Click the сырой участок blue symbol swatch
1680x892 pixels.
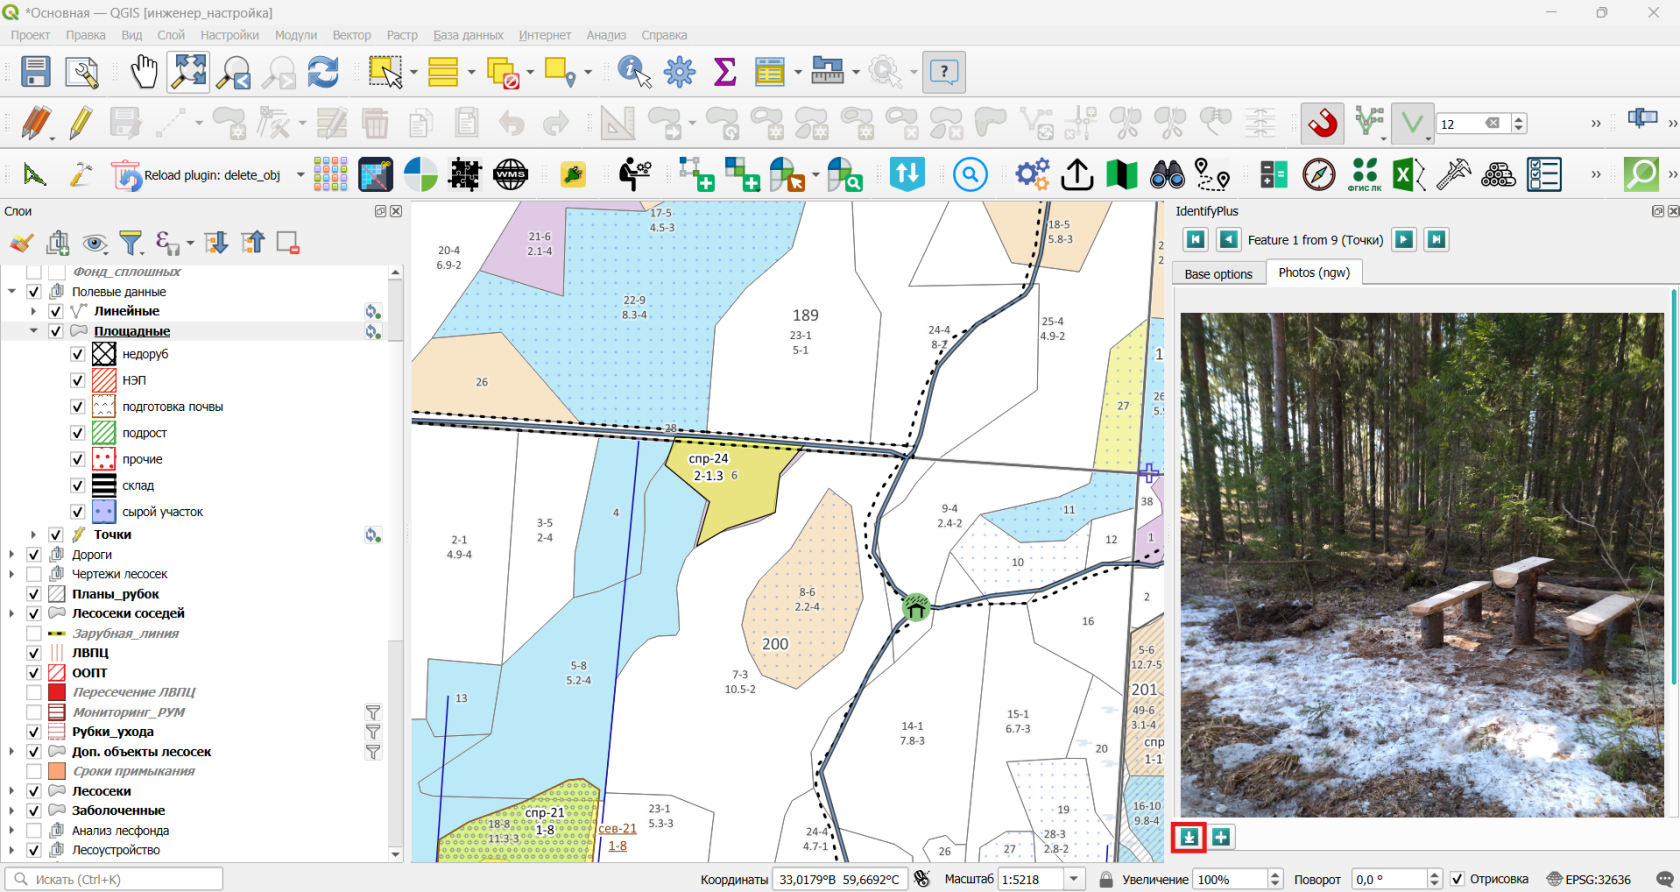pos(104,512)
